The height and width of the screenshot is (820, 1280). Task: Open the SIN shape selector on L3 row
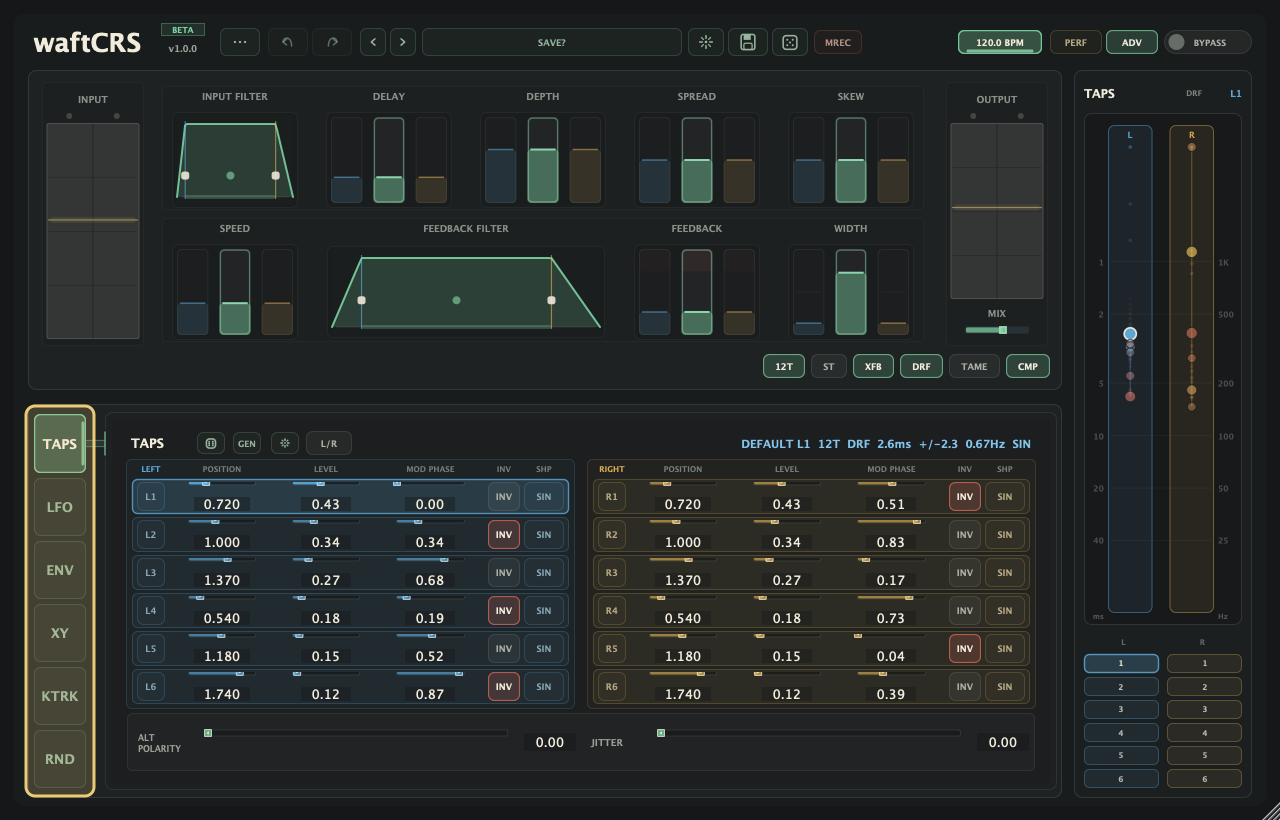pos(544,573)
